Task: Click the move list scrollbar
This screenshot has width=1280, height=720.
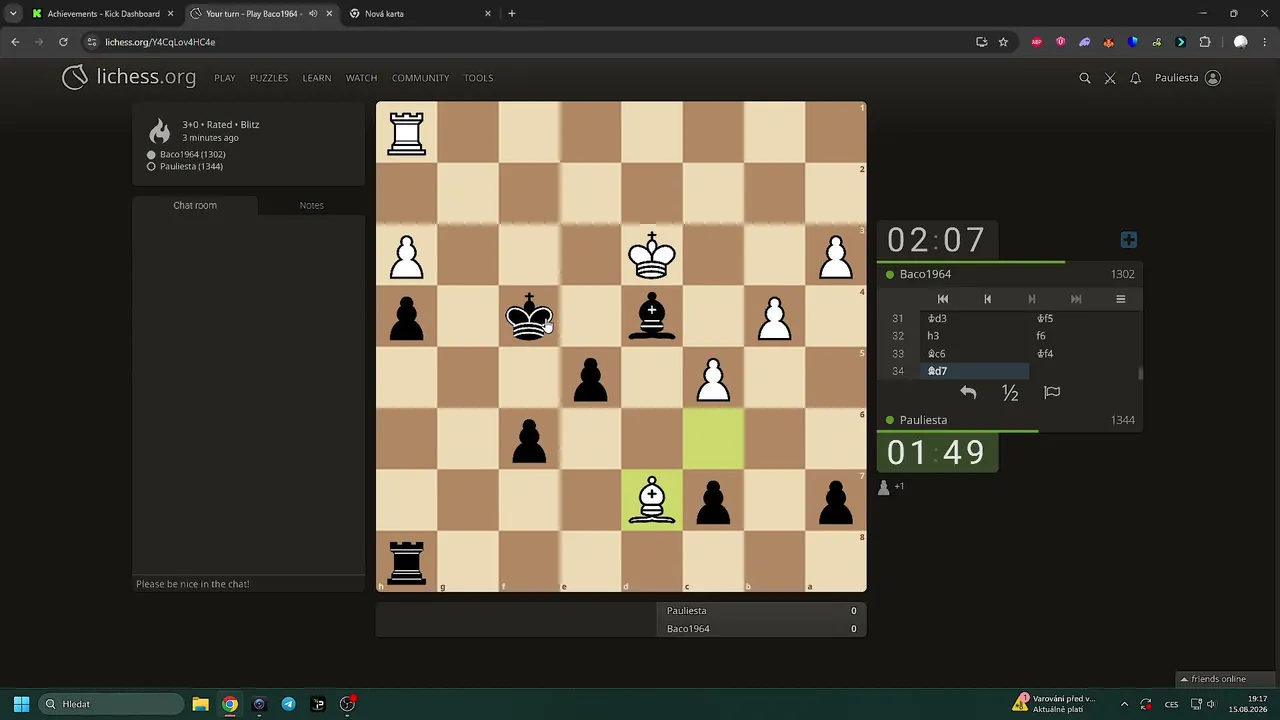Action: click(1140, 373)
